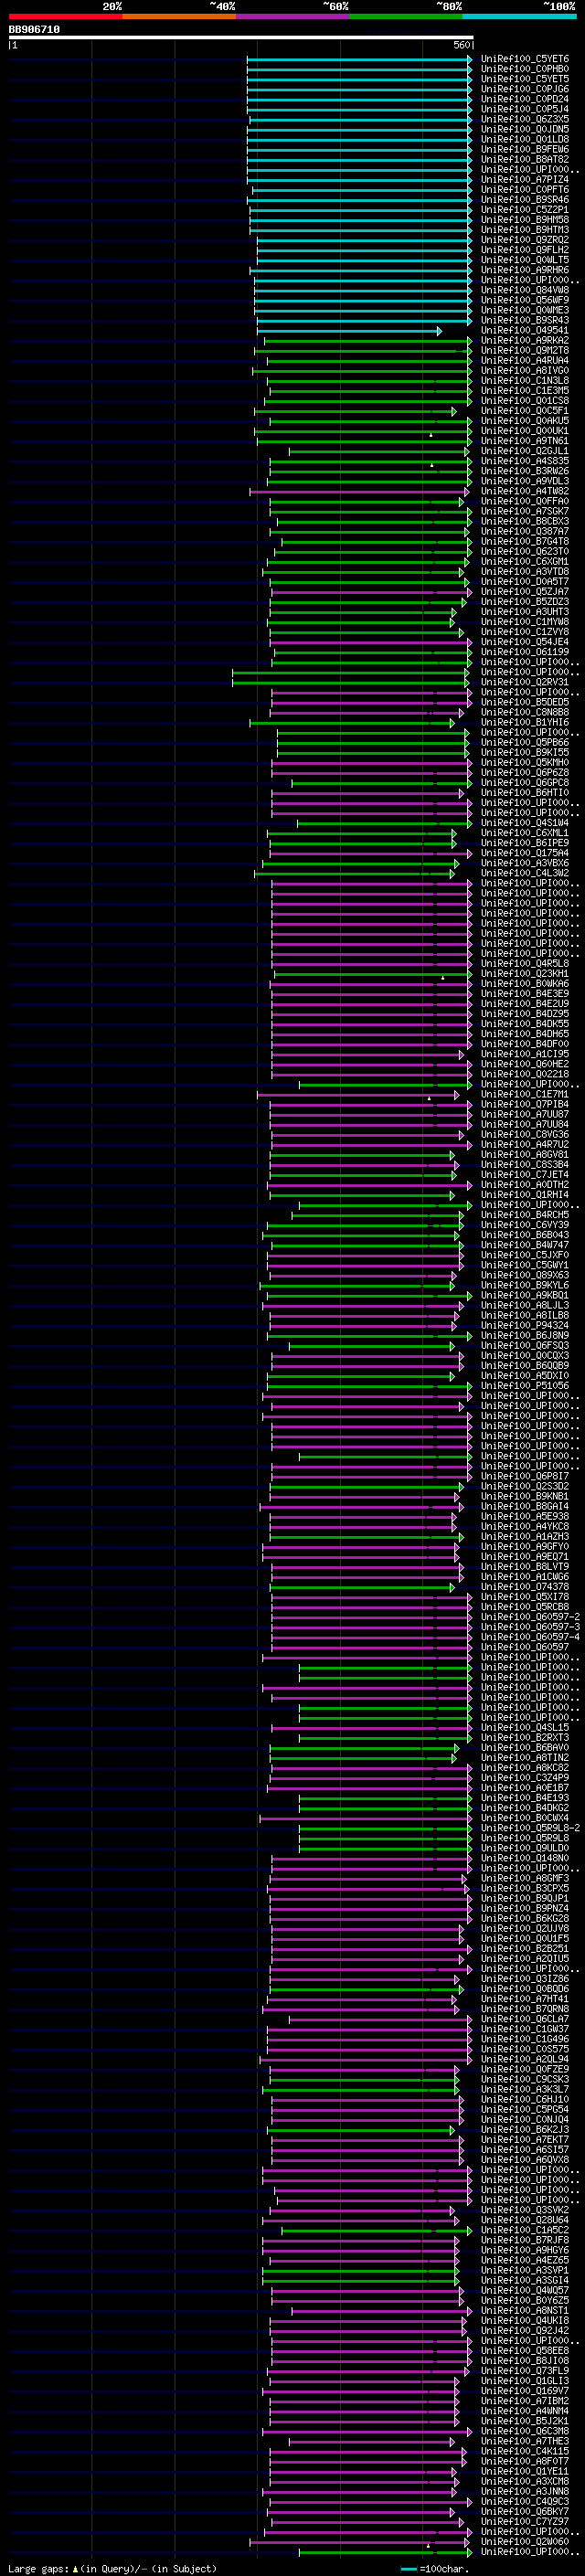Select the UniRef100_Q0C5F1 label
The width and height of the screenshot is (585, 2576).
pyautogui.click(x=525, y=410)
